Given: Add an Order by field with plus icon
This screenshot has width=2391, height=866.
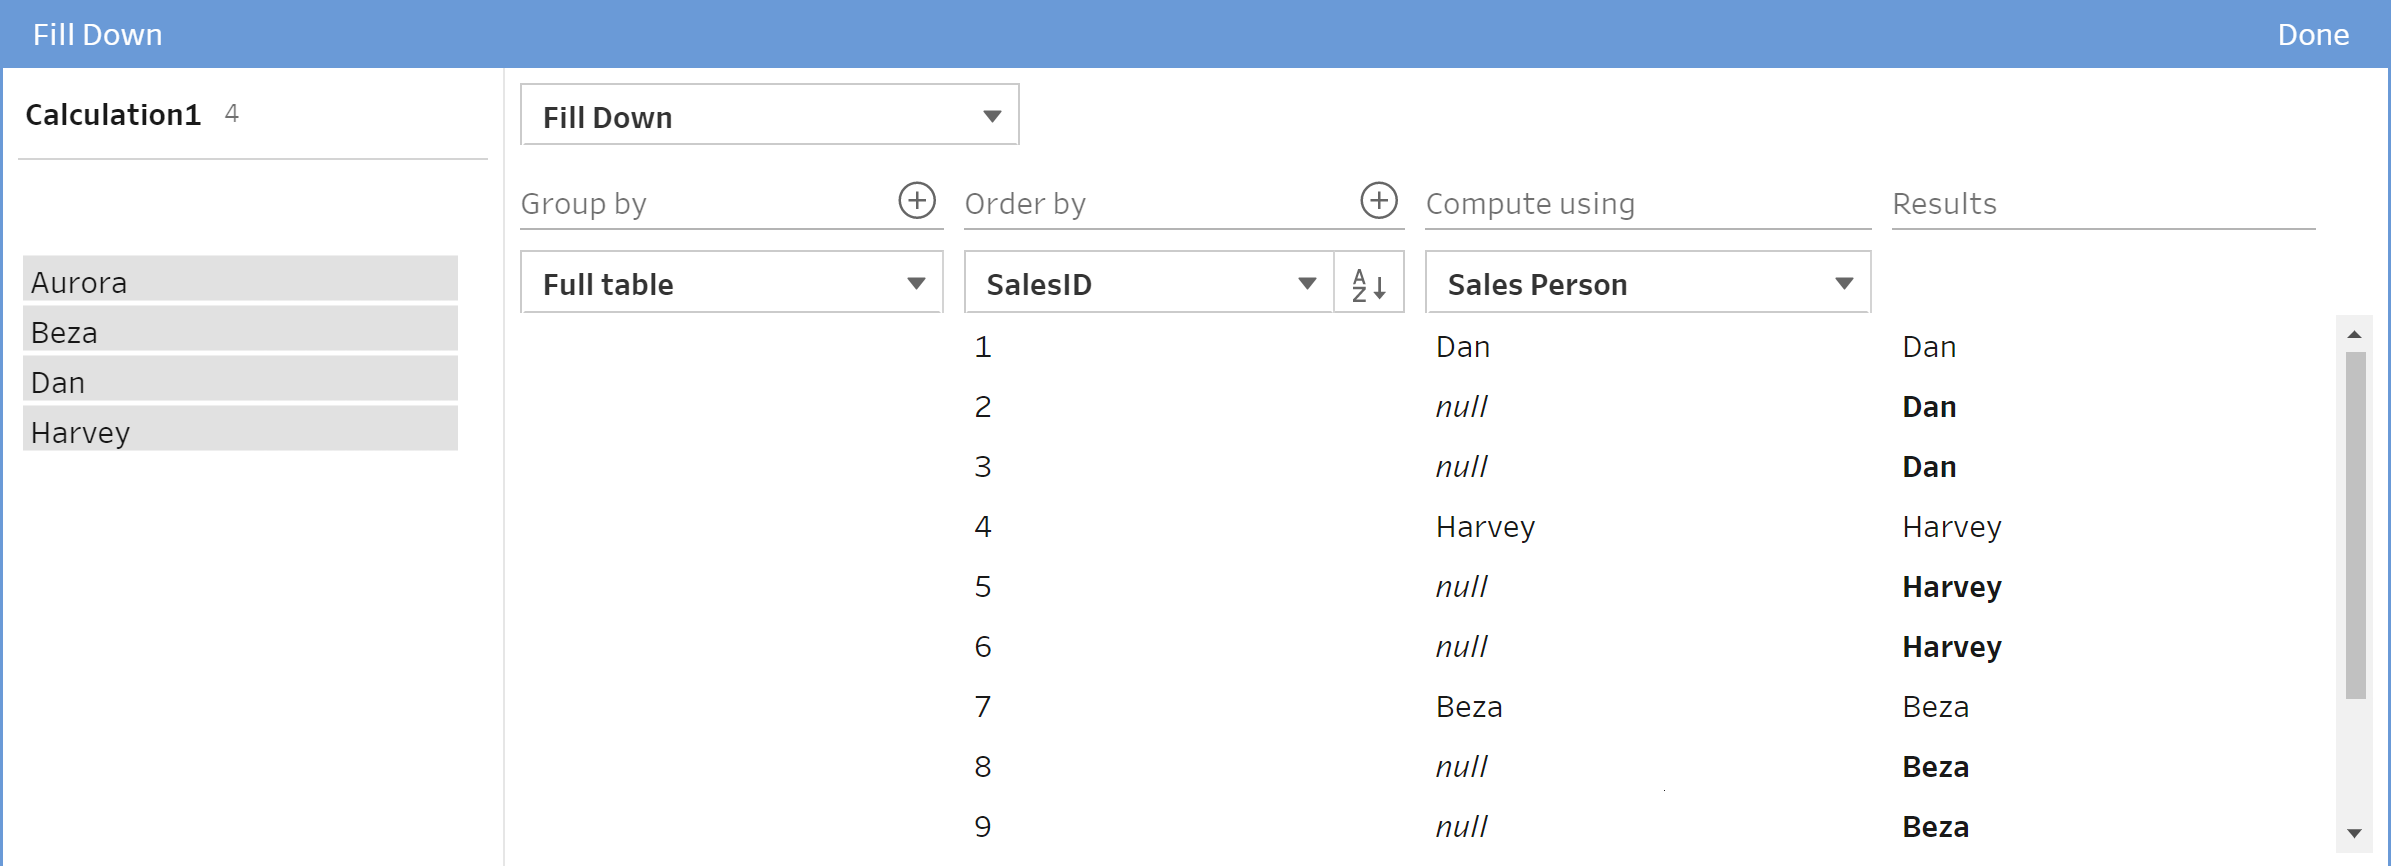Looking at the screenshot, I should pos(1378,201).
